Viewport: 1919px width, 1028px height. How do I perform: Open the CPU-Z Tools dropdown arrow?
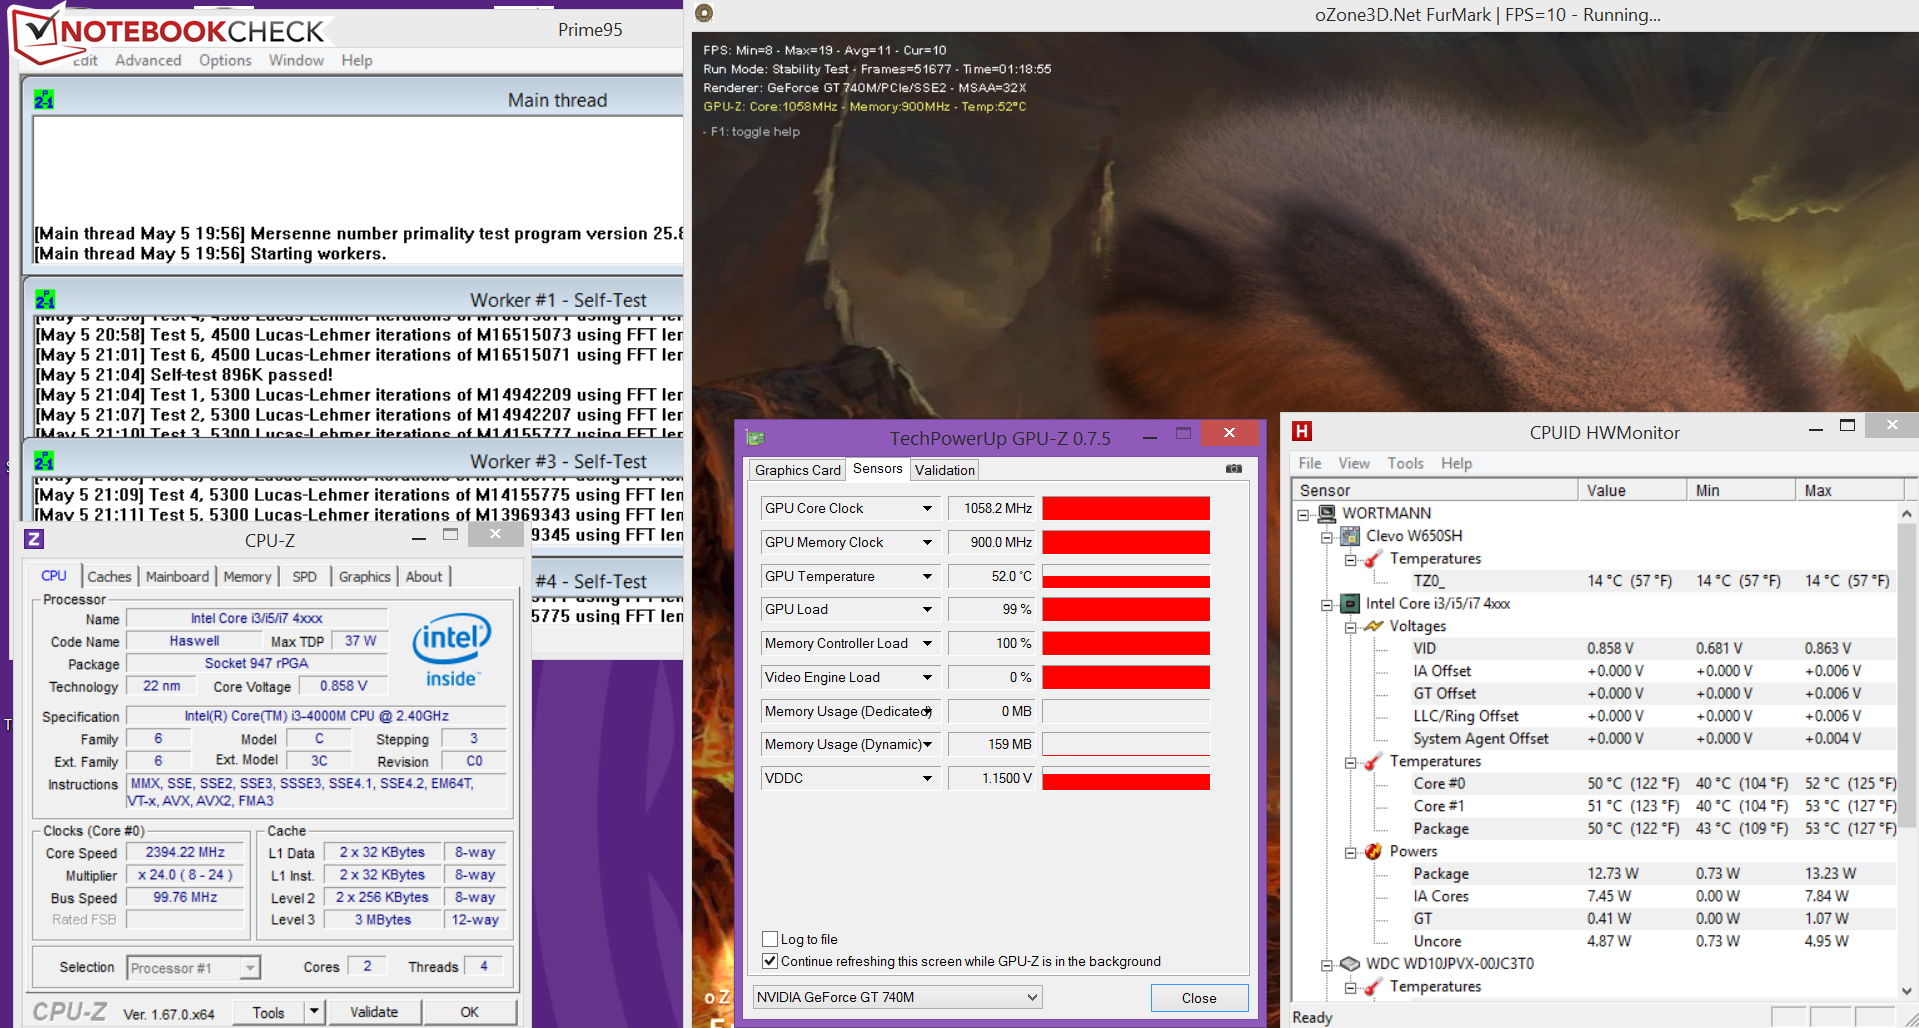point(314,1012)
